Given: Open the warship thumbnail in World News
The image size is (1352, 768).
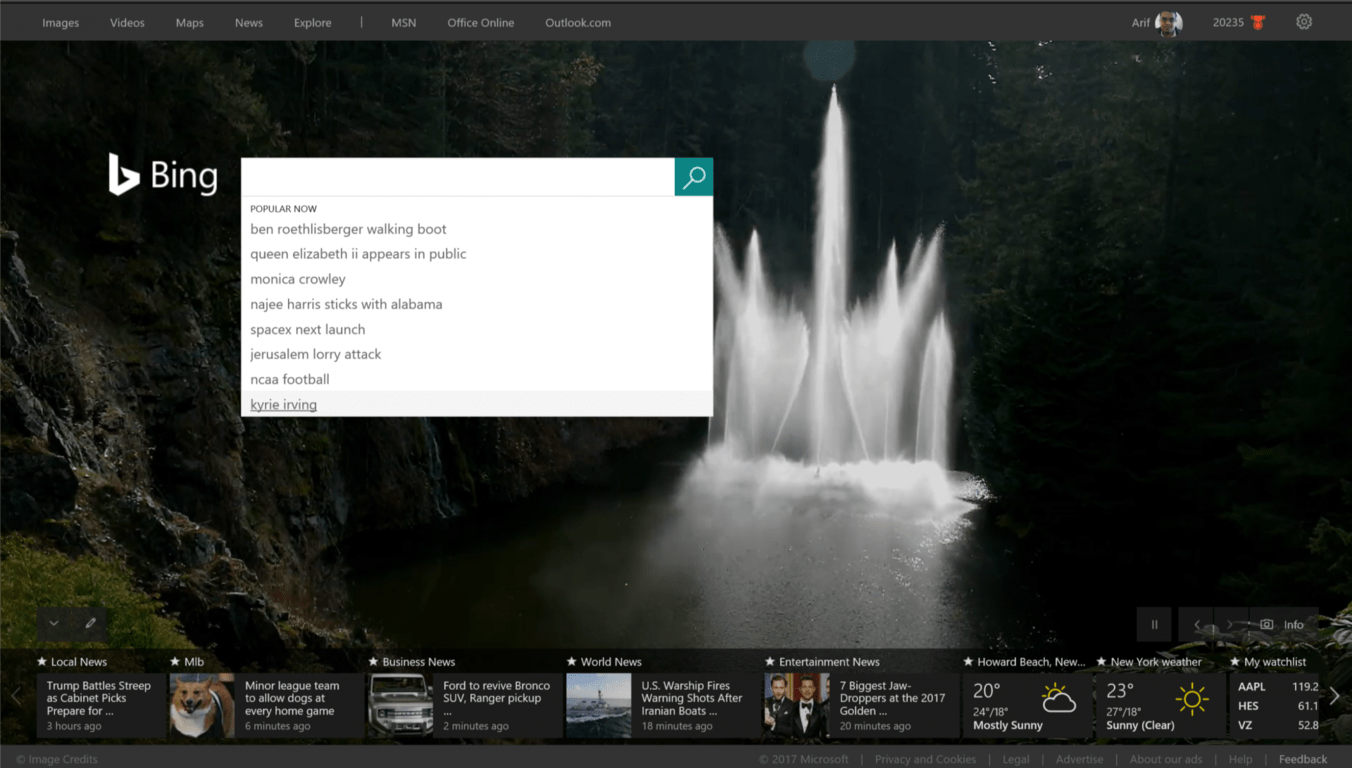Looking at the screenshot, I should point(598,705).
